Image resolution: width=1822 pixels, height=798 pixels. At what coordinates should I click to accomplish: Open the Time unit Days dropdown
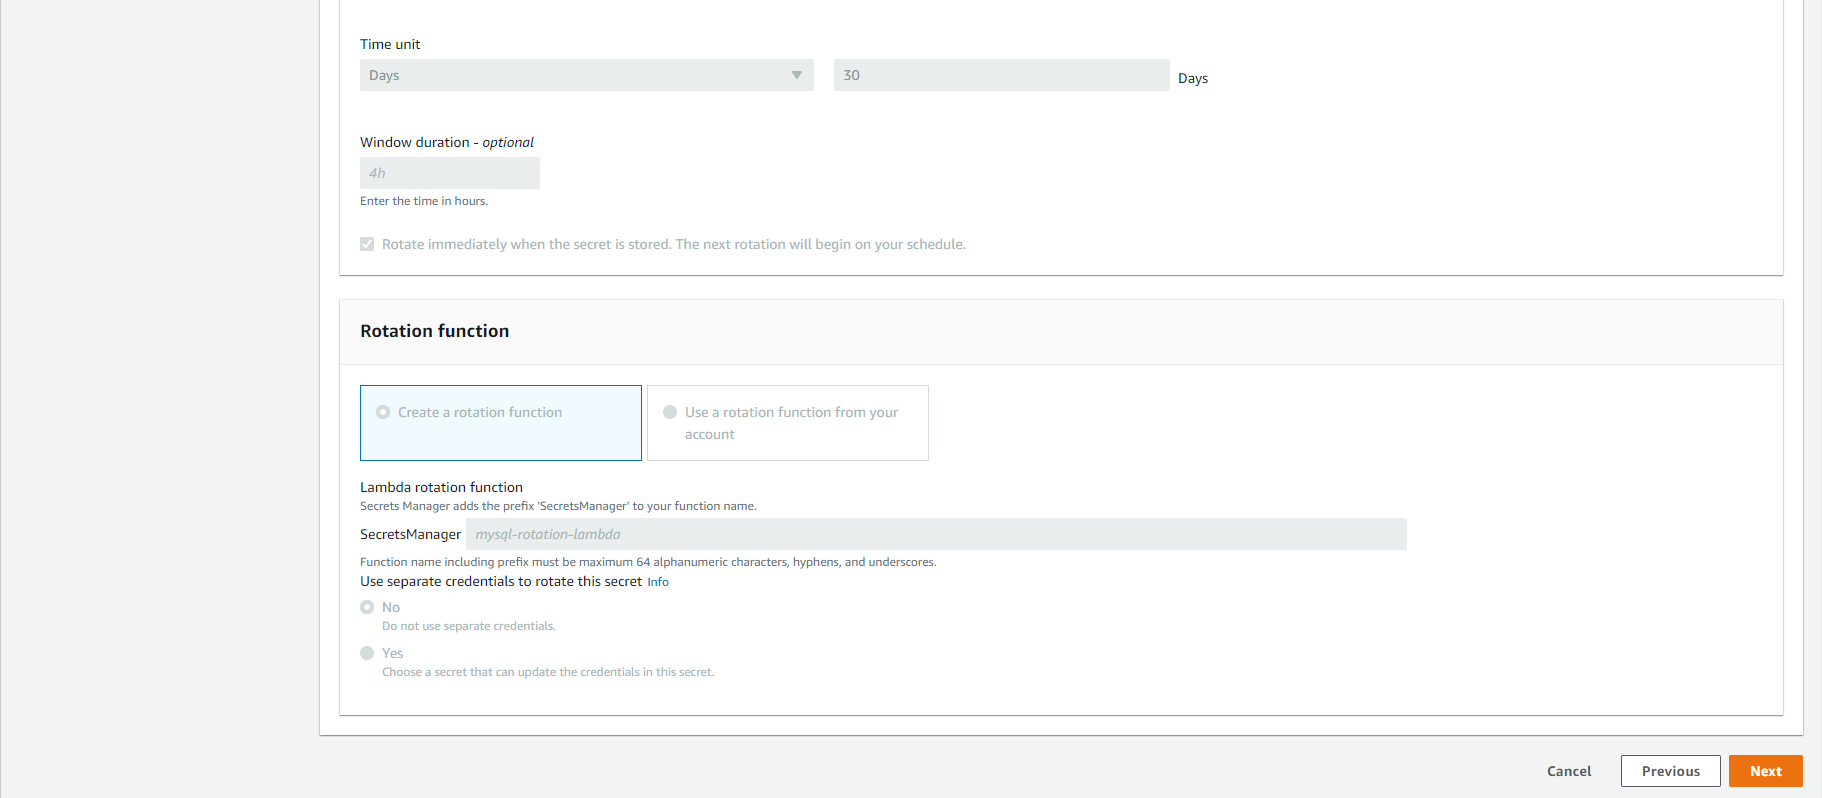(586, 75)
